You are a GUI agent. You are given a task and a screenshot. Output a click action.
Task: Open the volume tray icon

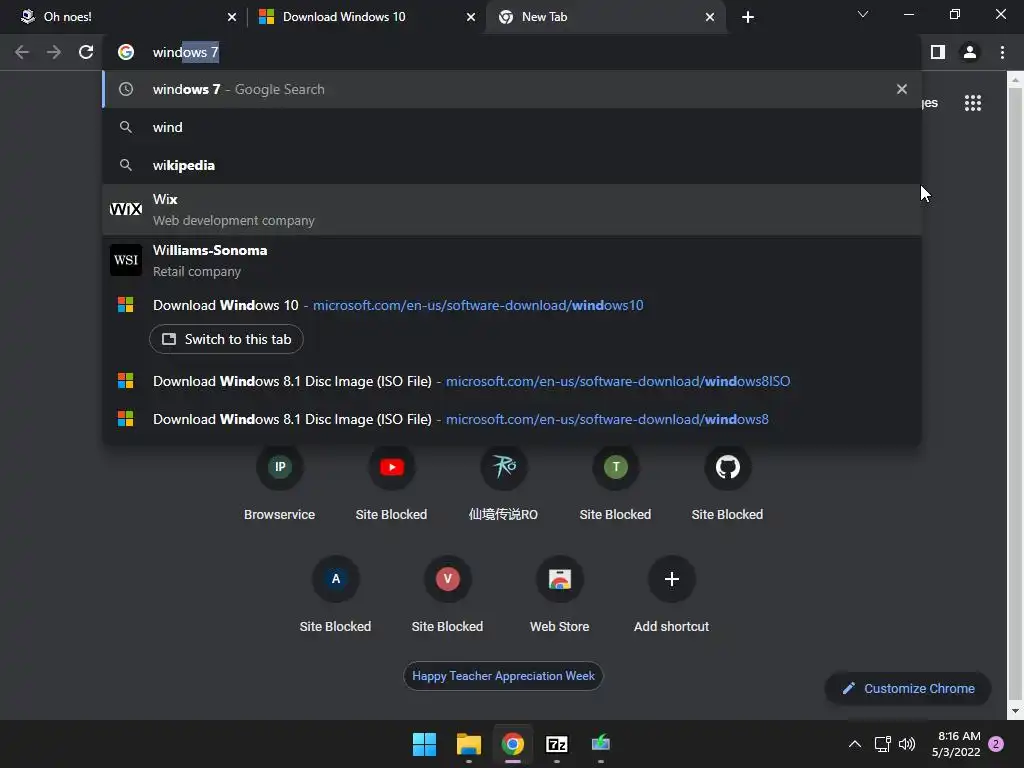click(906, 744)
